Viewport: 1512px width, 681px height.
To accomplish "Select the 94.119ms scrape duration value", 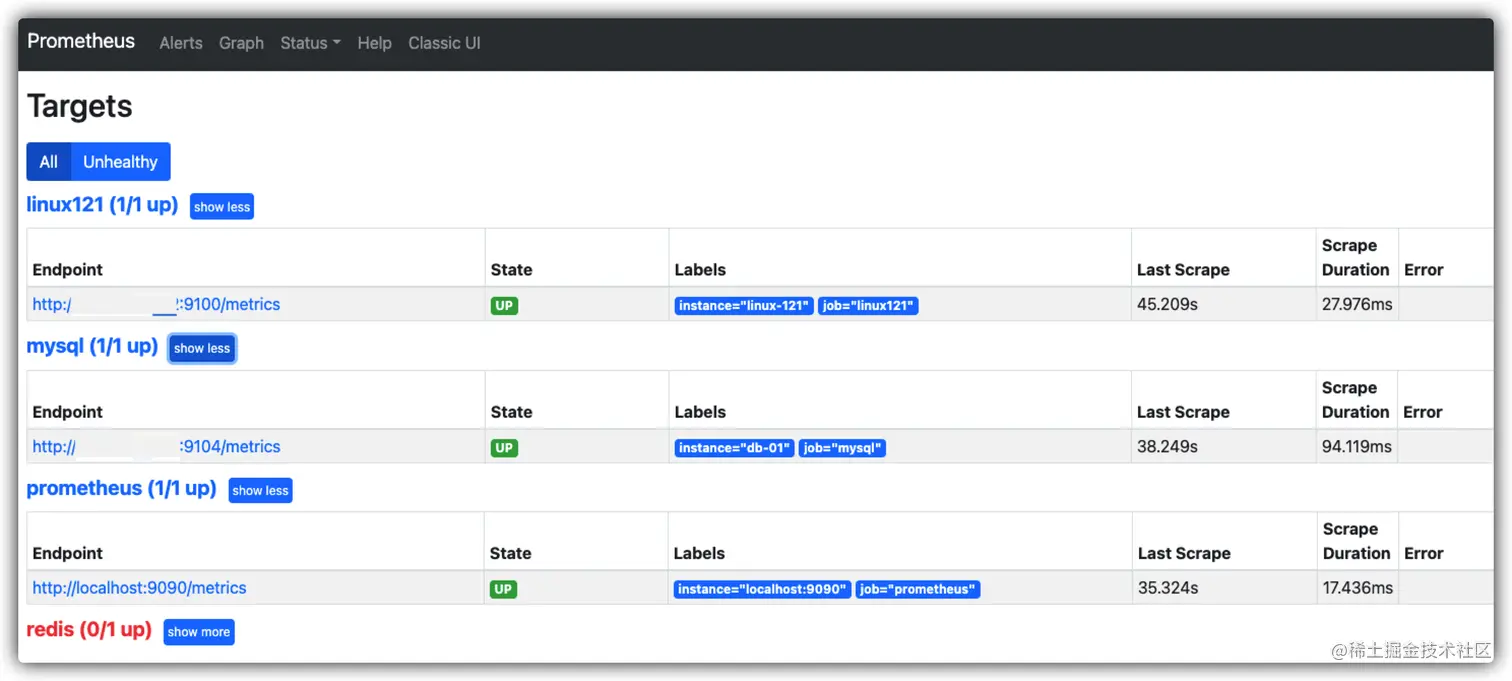I will click(x=1357, y=446).
